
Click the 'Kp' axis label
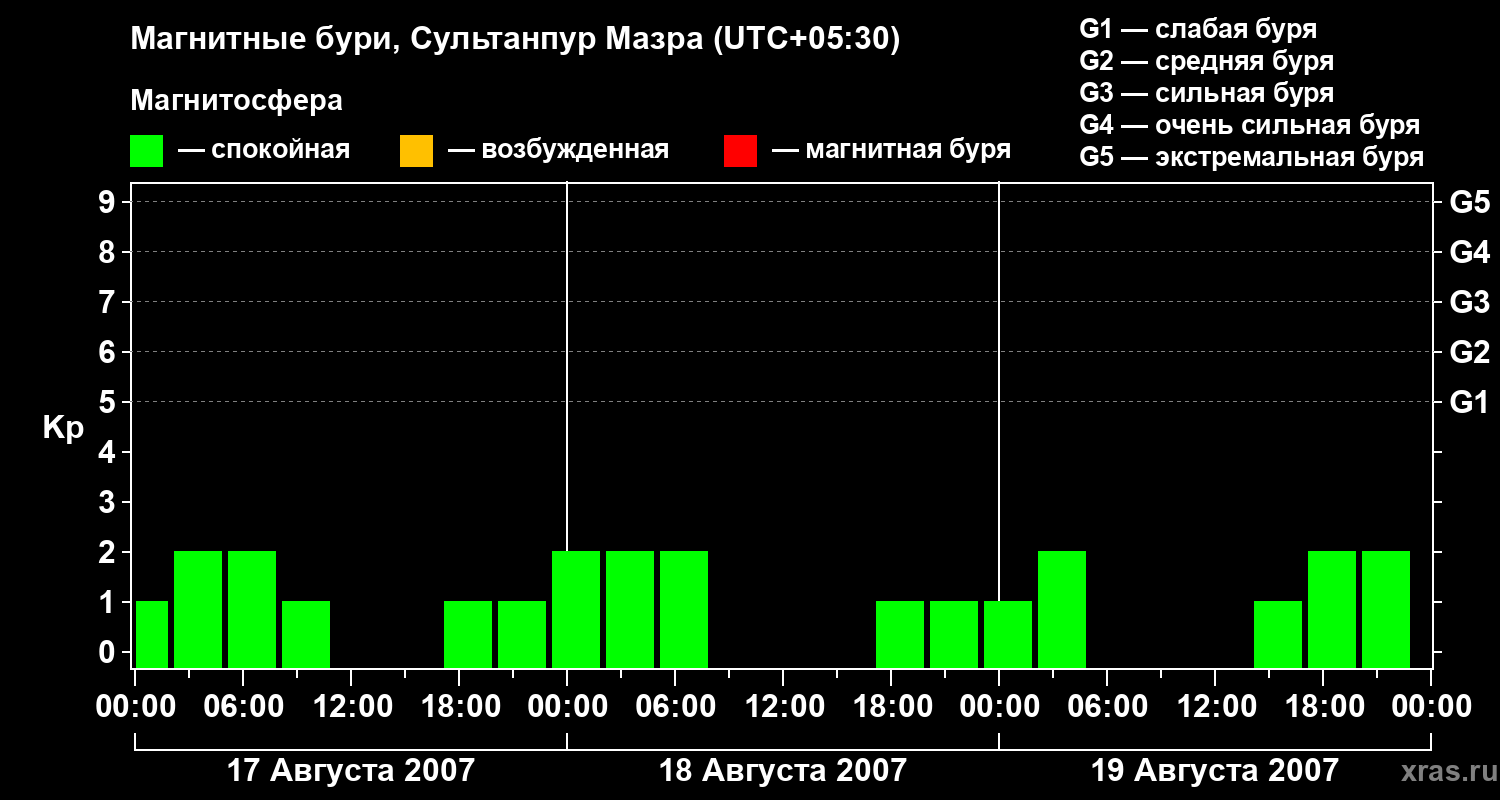[63, 428]
